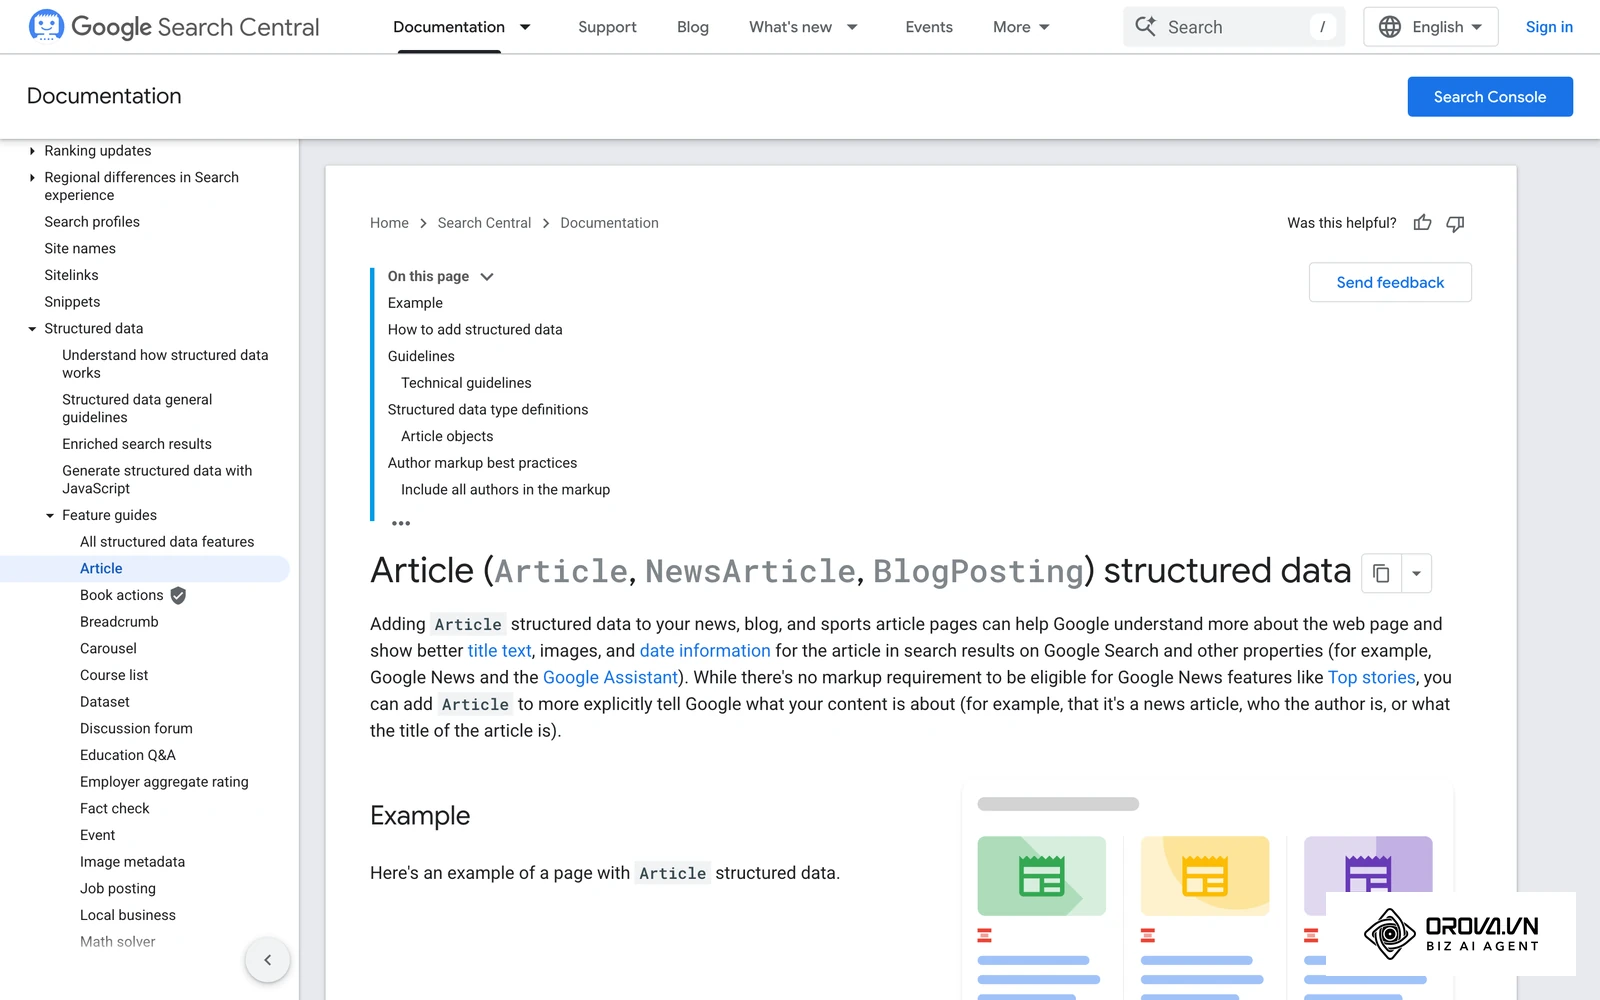1600x1000 pixels.
Task: Click the thumbs up helpful icon
Action: point(1422,223)
